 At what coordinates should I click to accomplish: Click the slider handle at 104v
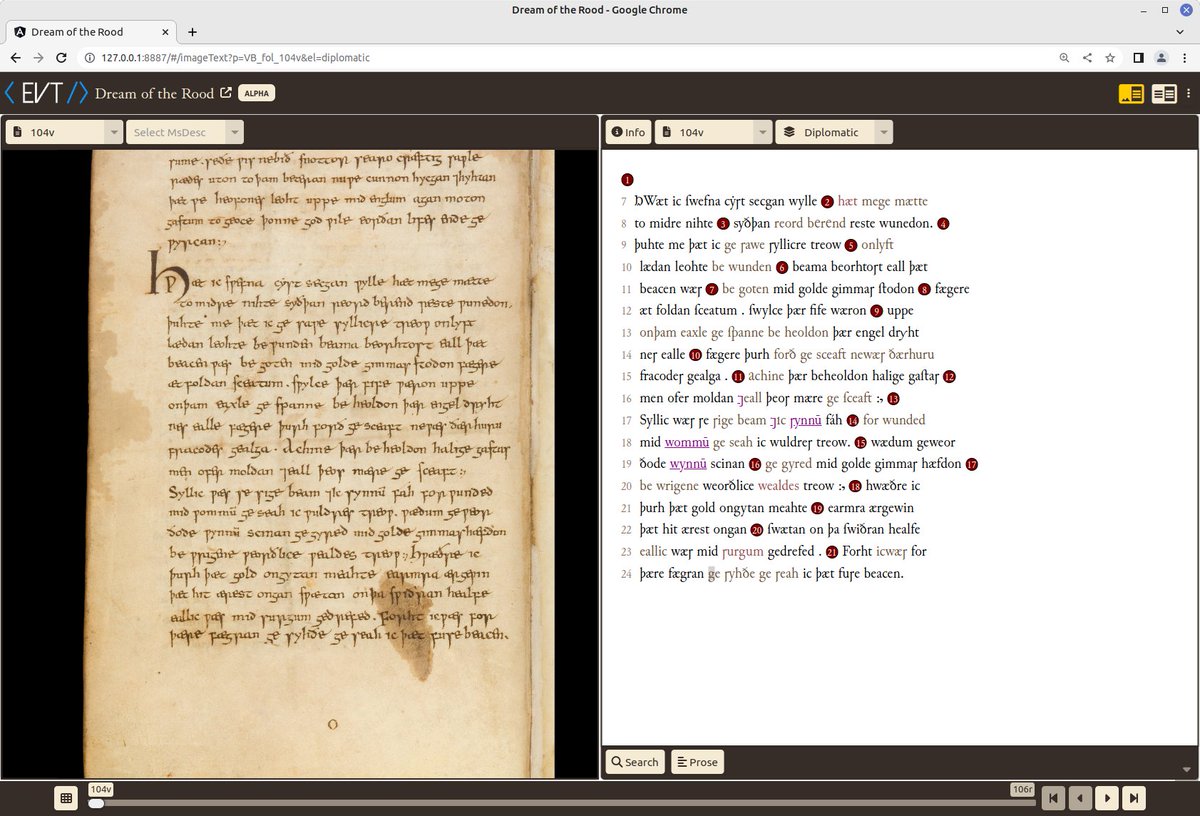point(95,802)
